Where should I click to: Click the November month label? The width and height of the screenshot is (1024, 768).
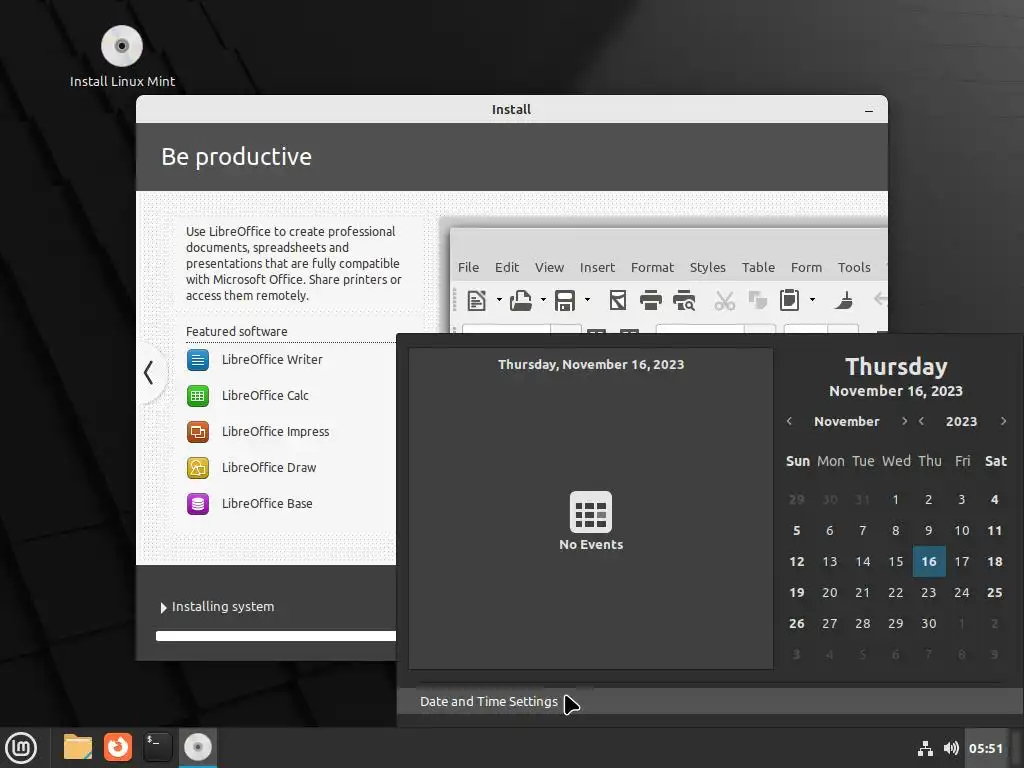[846, 421]
